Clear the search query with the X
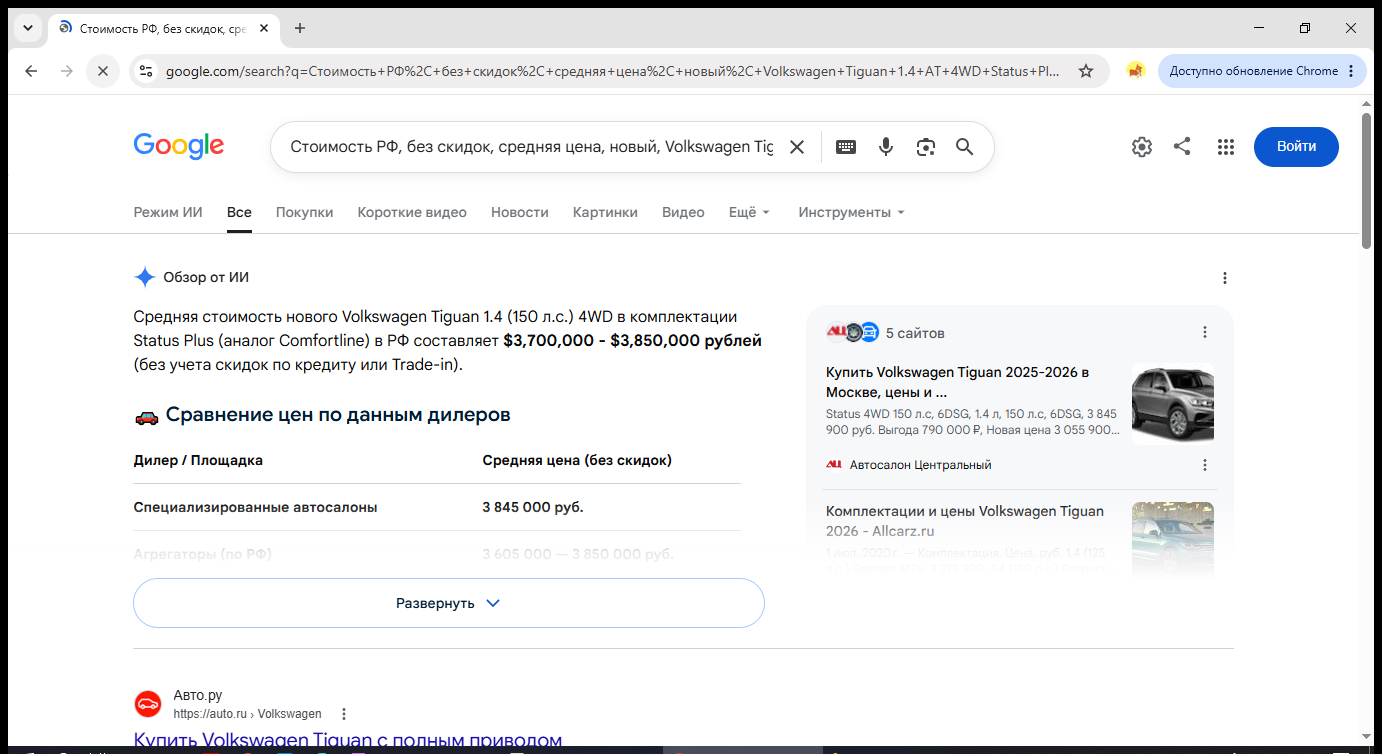 [797, 147]
